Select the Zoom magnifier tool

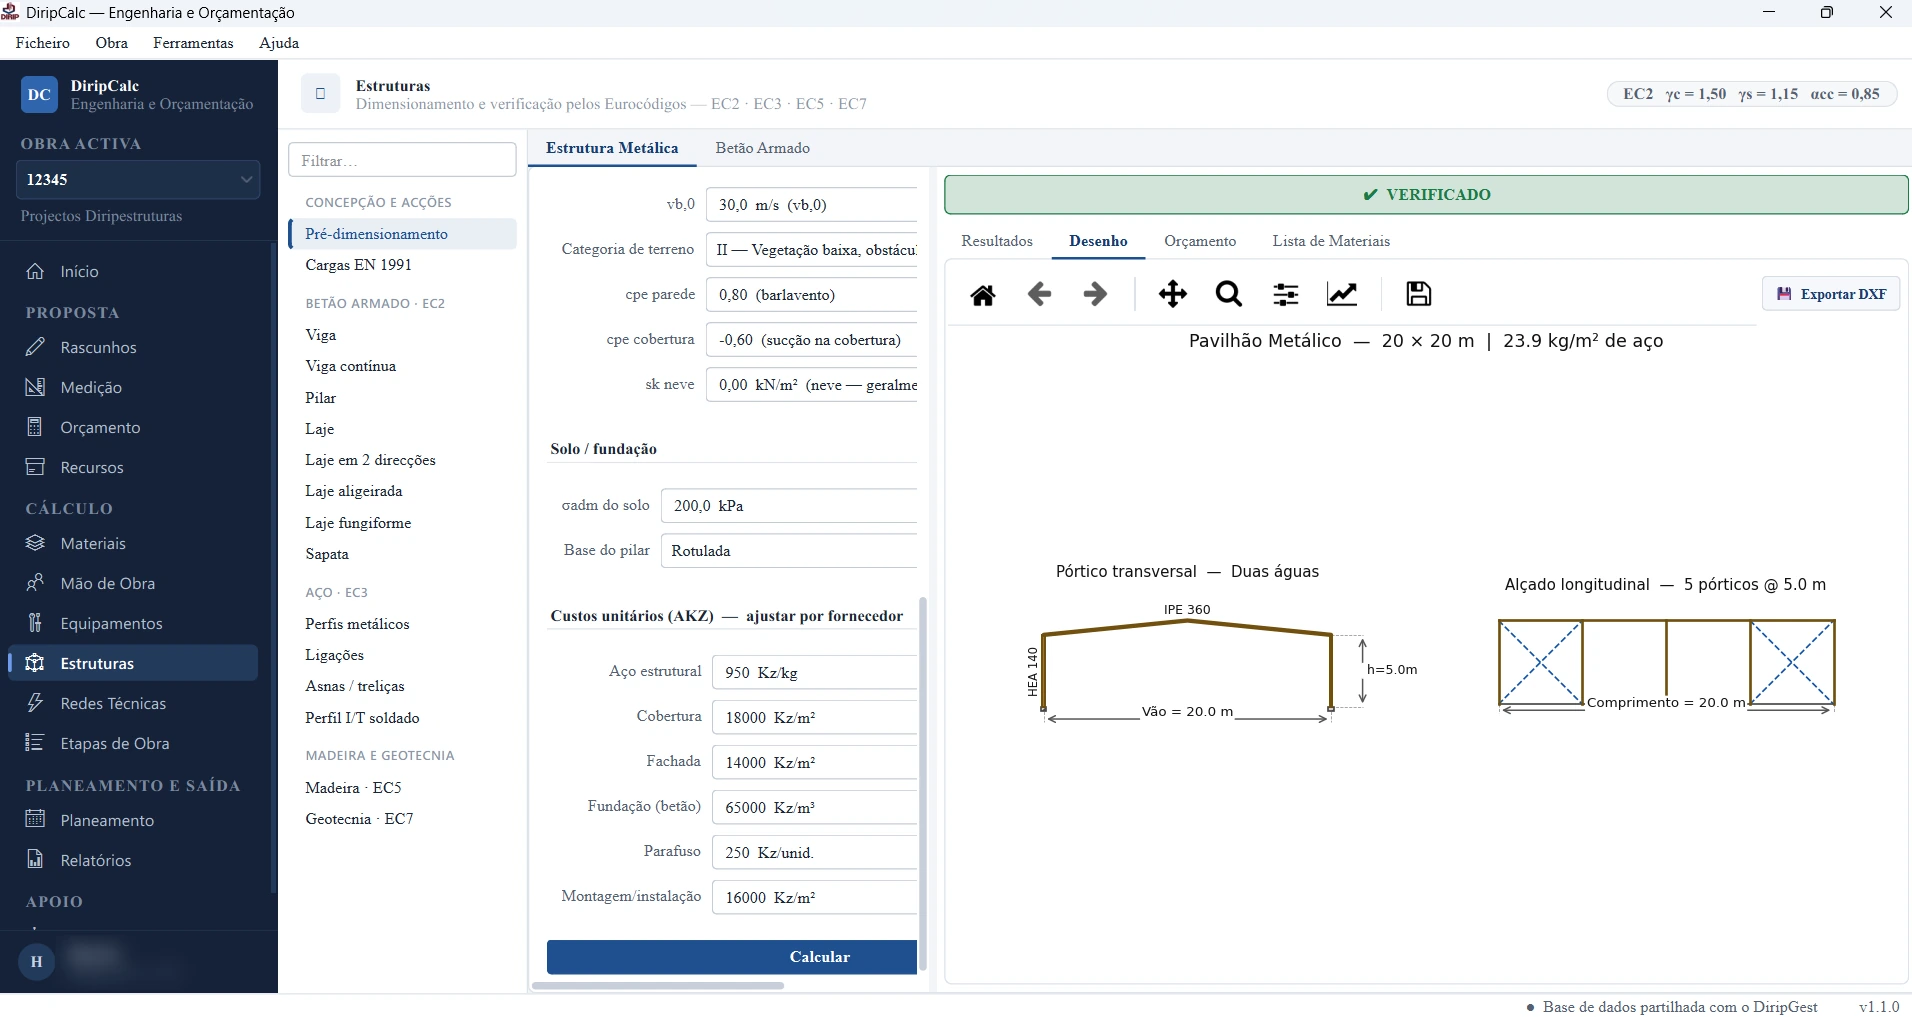click(x=1229, y=294)
